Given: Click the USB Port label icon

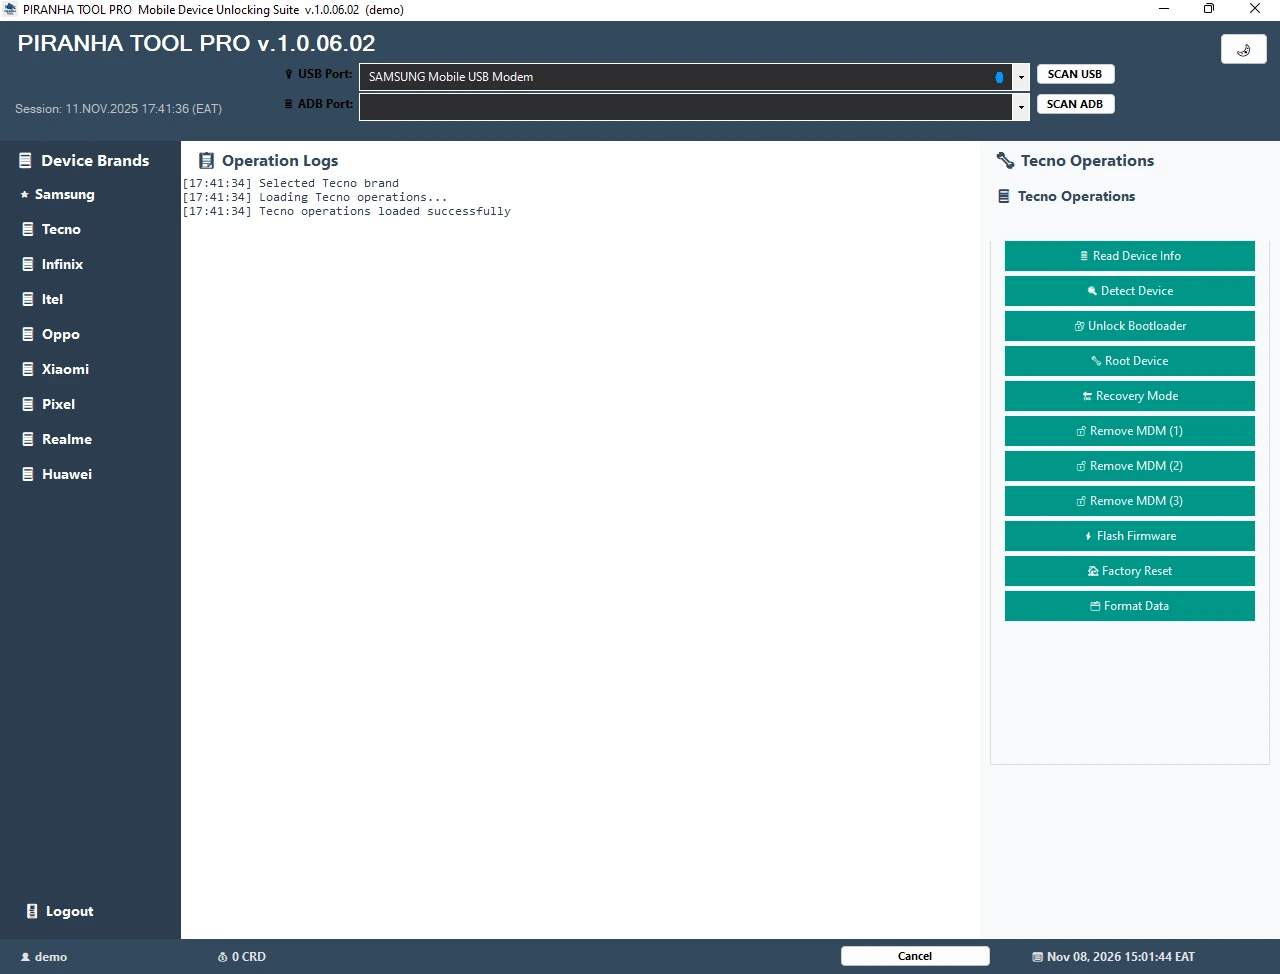Looking at the screenshot, I should click(289, 74).
